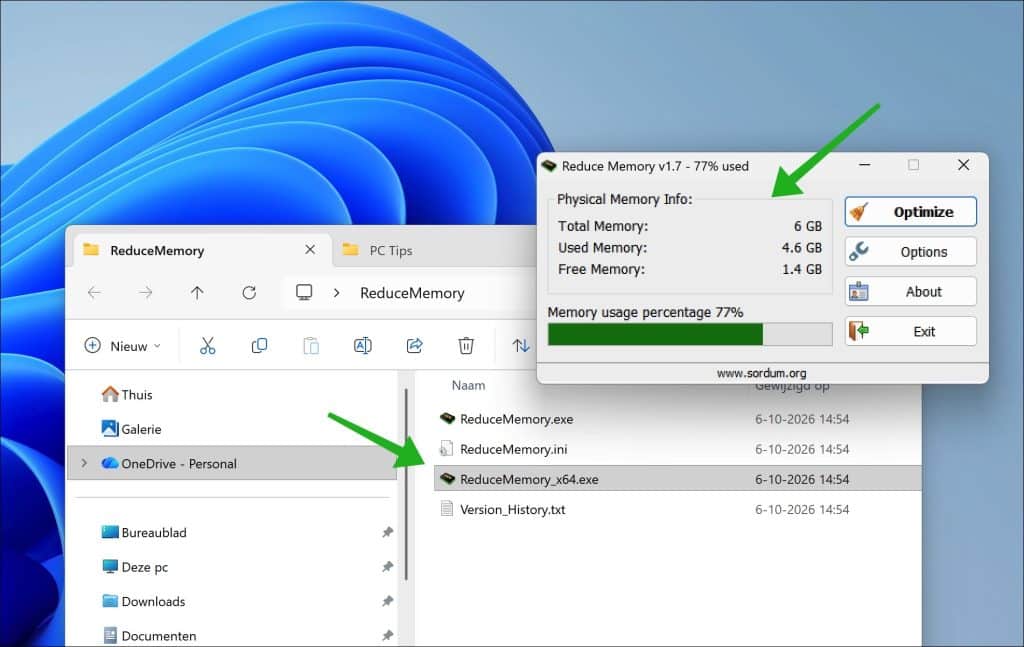This screenshot has height=647, width=1024.
Task: Open Options in Reduce Memory
Action: [x=910, y=251]
